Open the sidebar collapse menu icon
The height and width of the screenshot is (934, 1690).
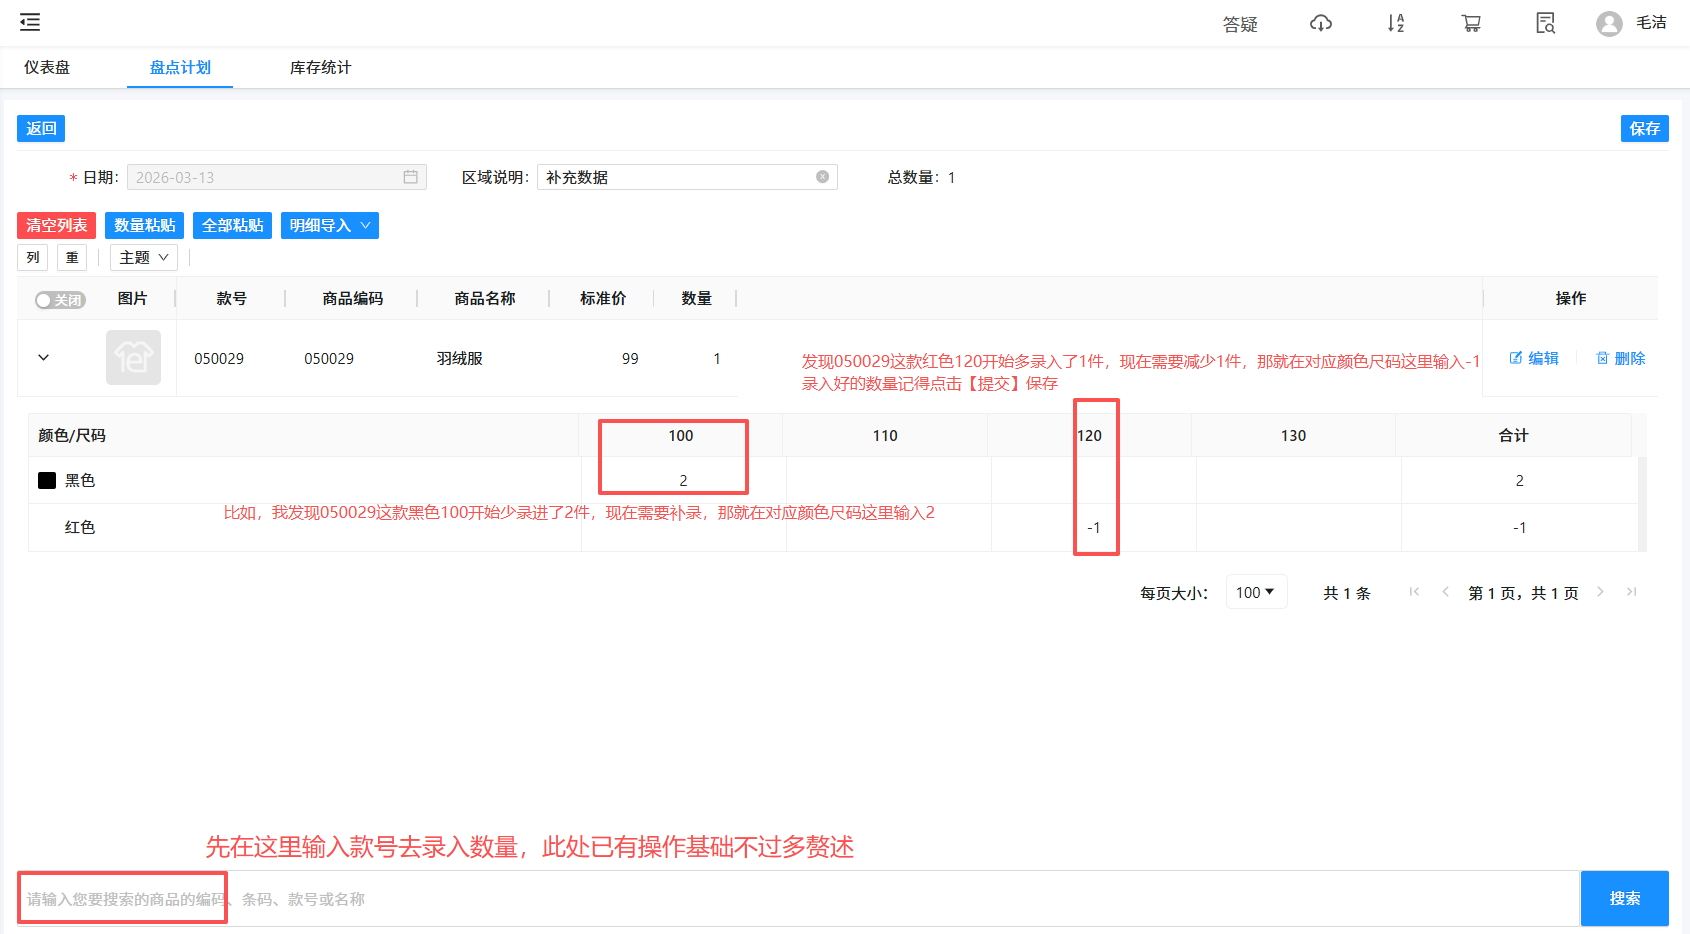29,22
